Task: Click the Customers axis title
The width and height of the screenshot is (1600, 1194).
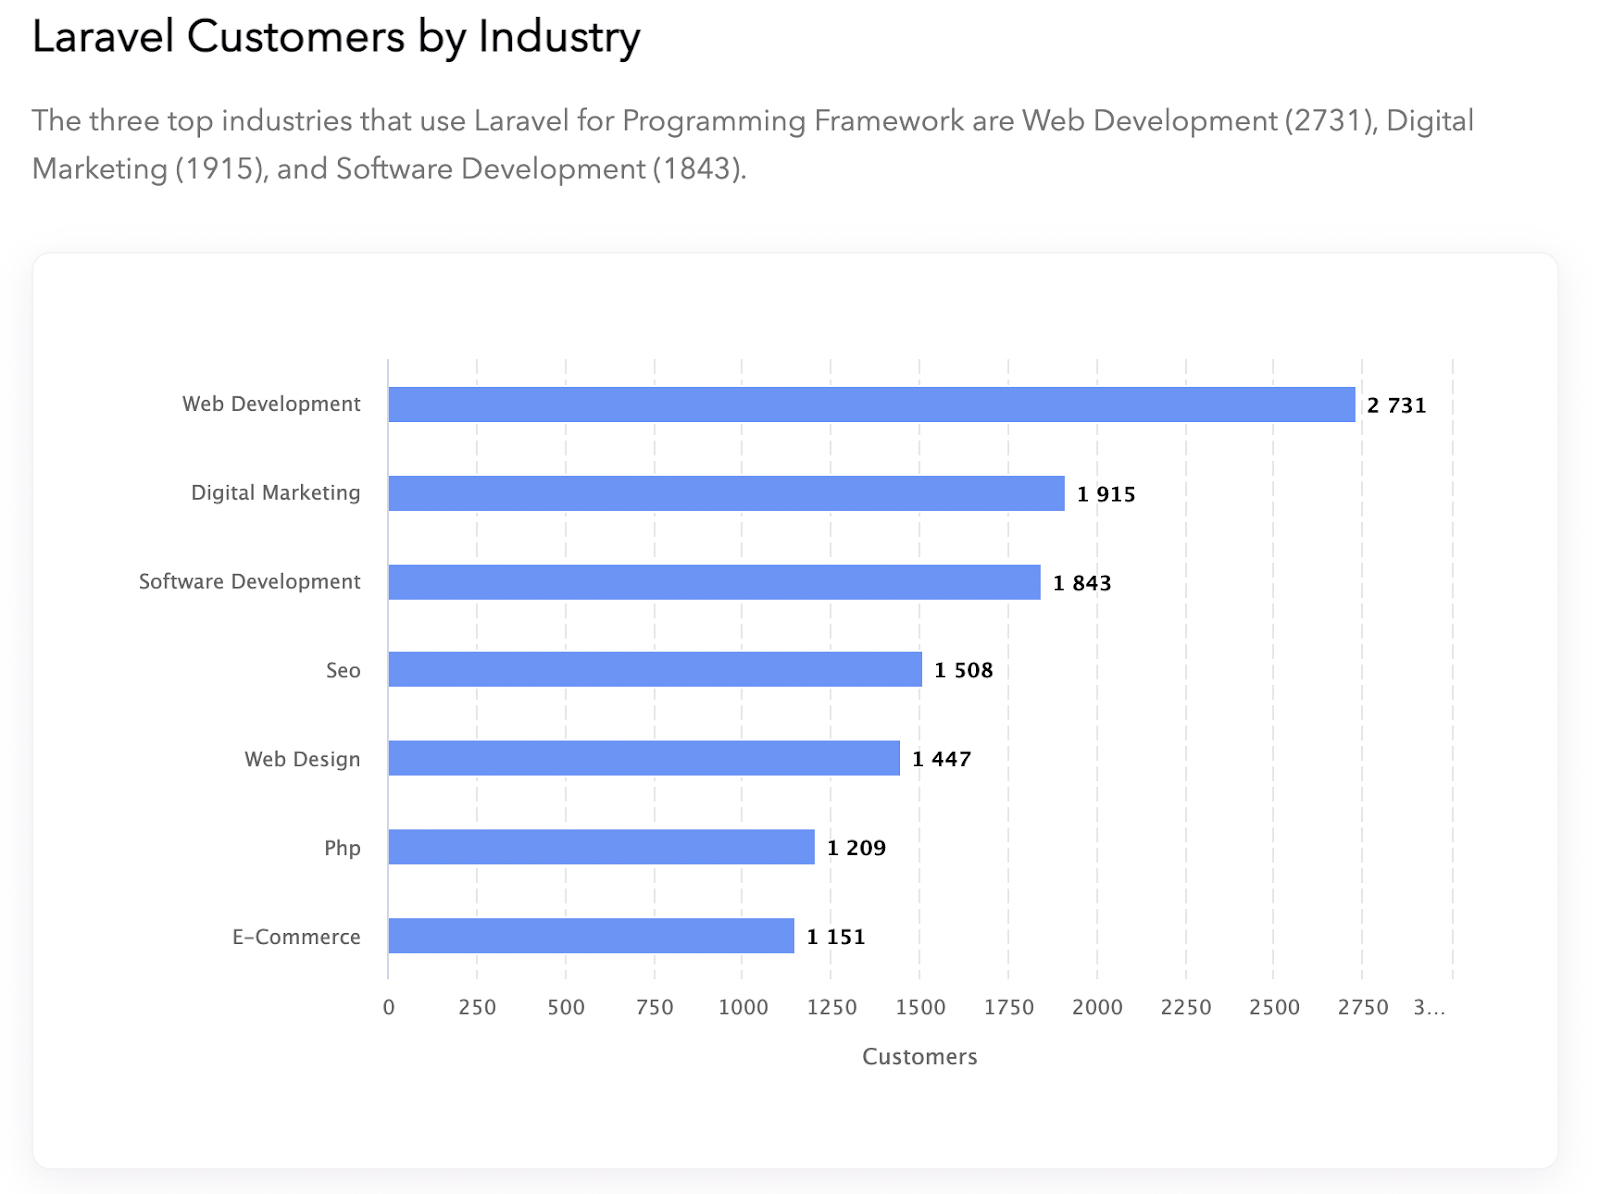Action: 920,1056
